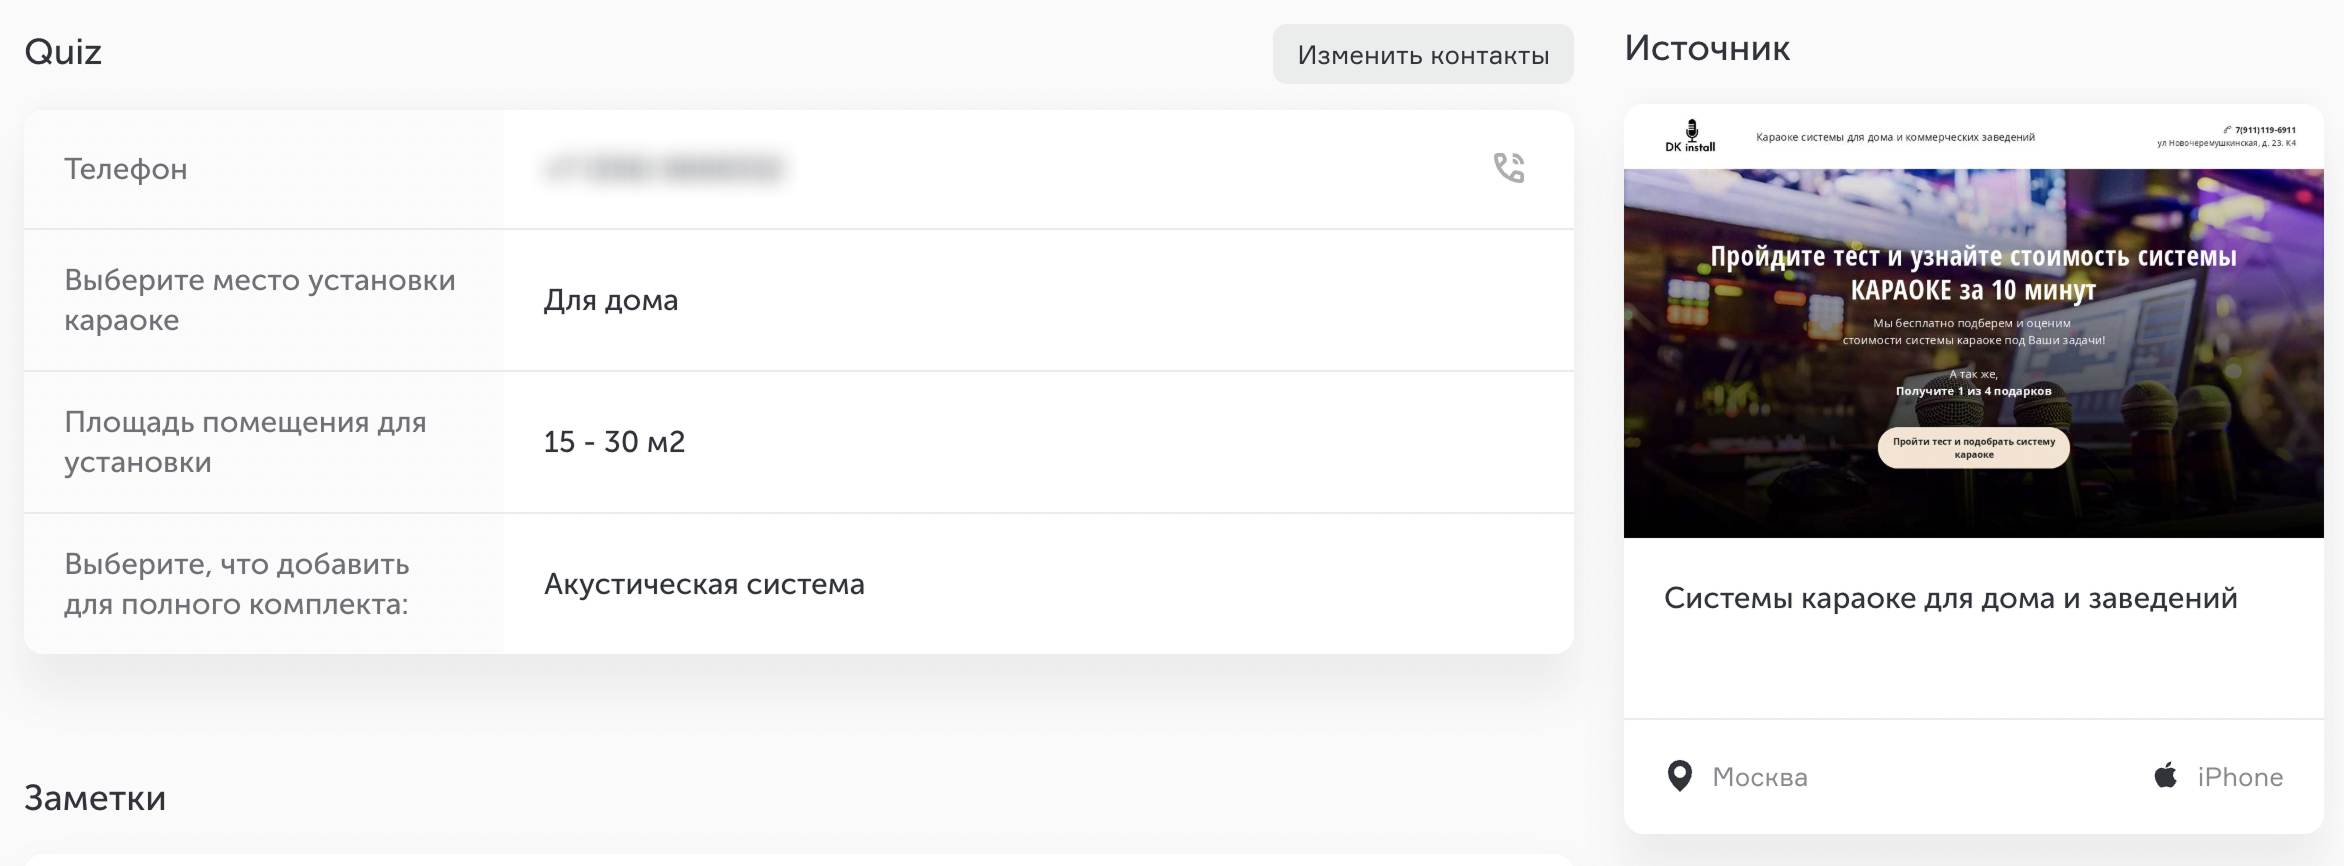Select the Акустическая система answer
This screenshot has height=866, width=2344.
(704, 584)
